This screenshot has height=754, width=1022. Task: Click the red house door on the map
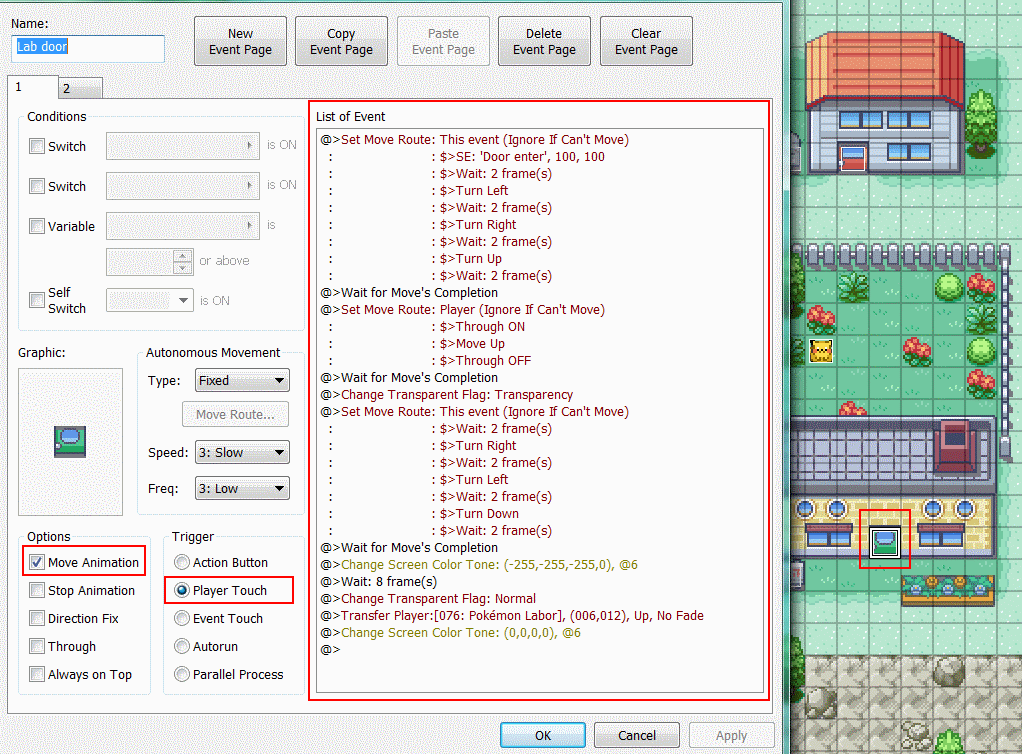tap(853, 158)
